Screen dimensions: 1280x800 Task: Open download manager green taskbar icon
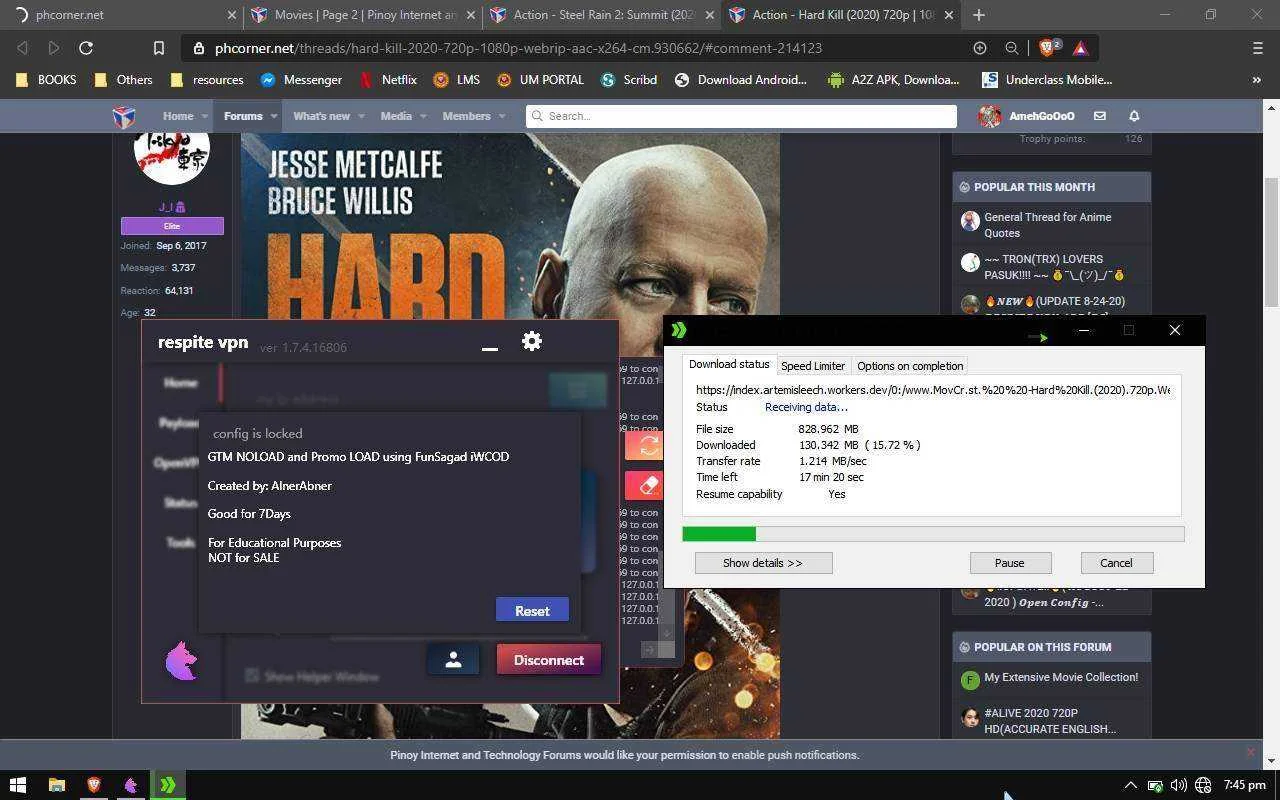(168, 785)
